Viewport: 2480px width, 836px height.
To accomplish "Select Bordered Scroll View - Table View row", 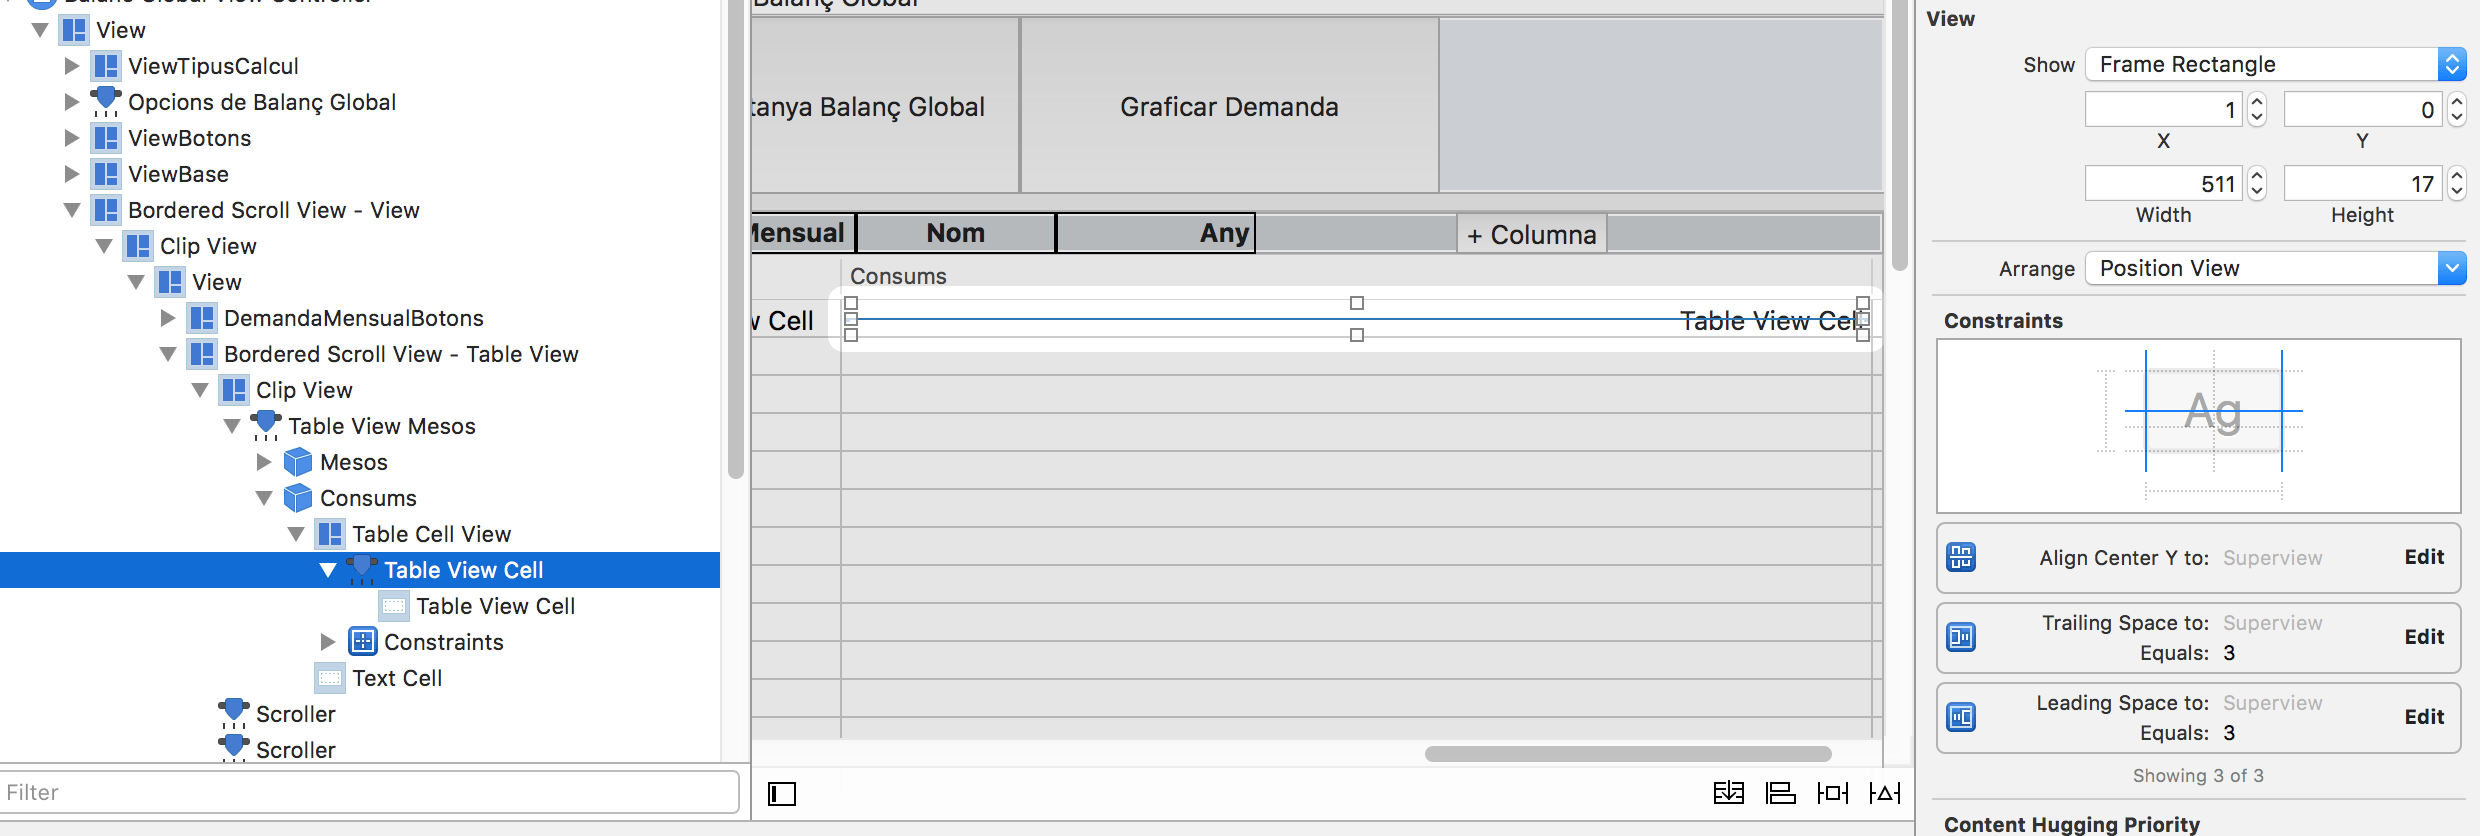I will click(x=360, y=354).
